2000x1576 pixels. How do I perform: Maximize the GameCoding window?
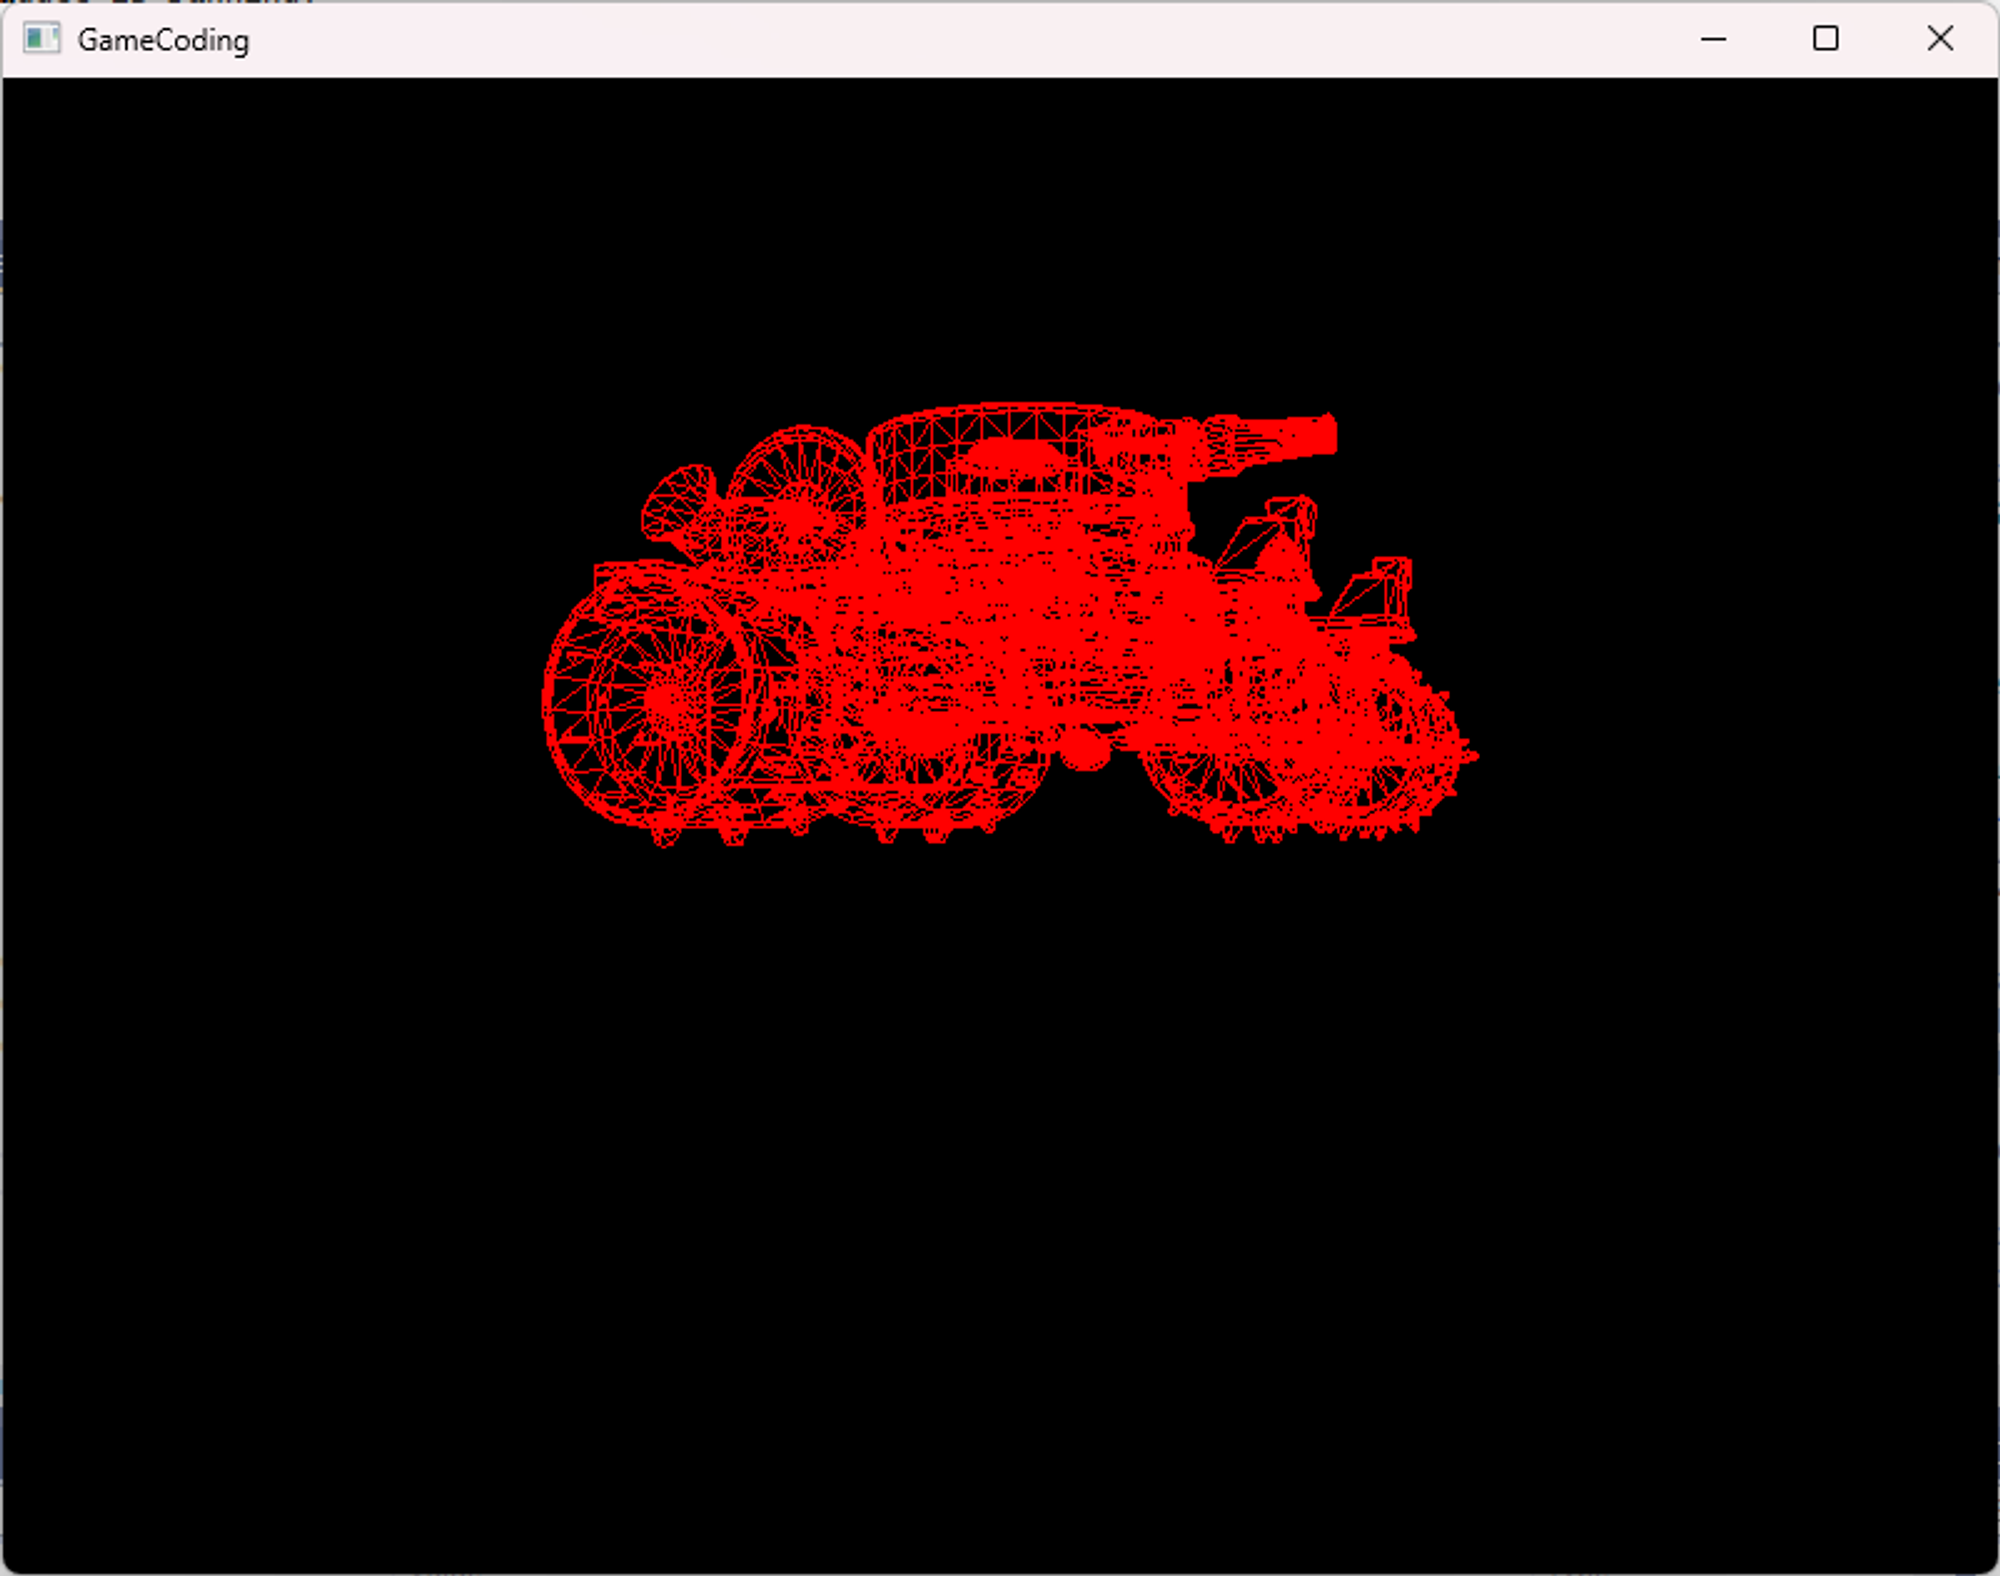point(1825,39)
